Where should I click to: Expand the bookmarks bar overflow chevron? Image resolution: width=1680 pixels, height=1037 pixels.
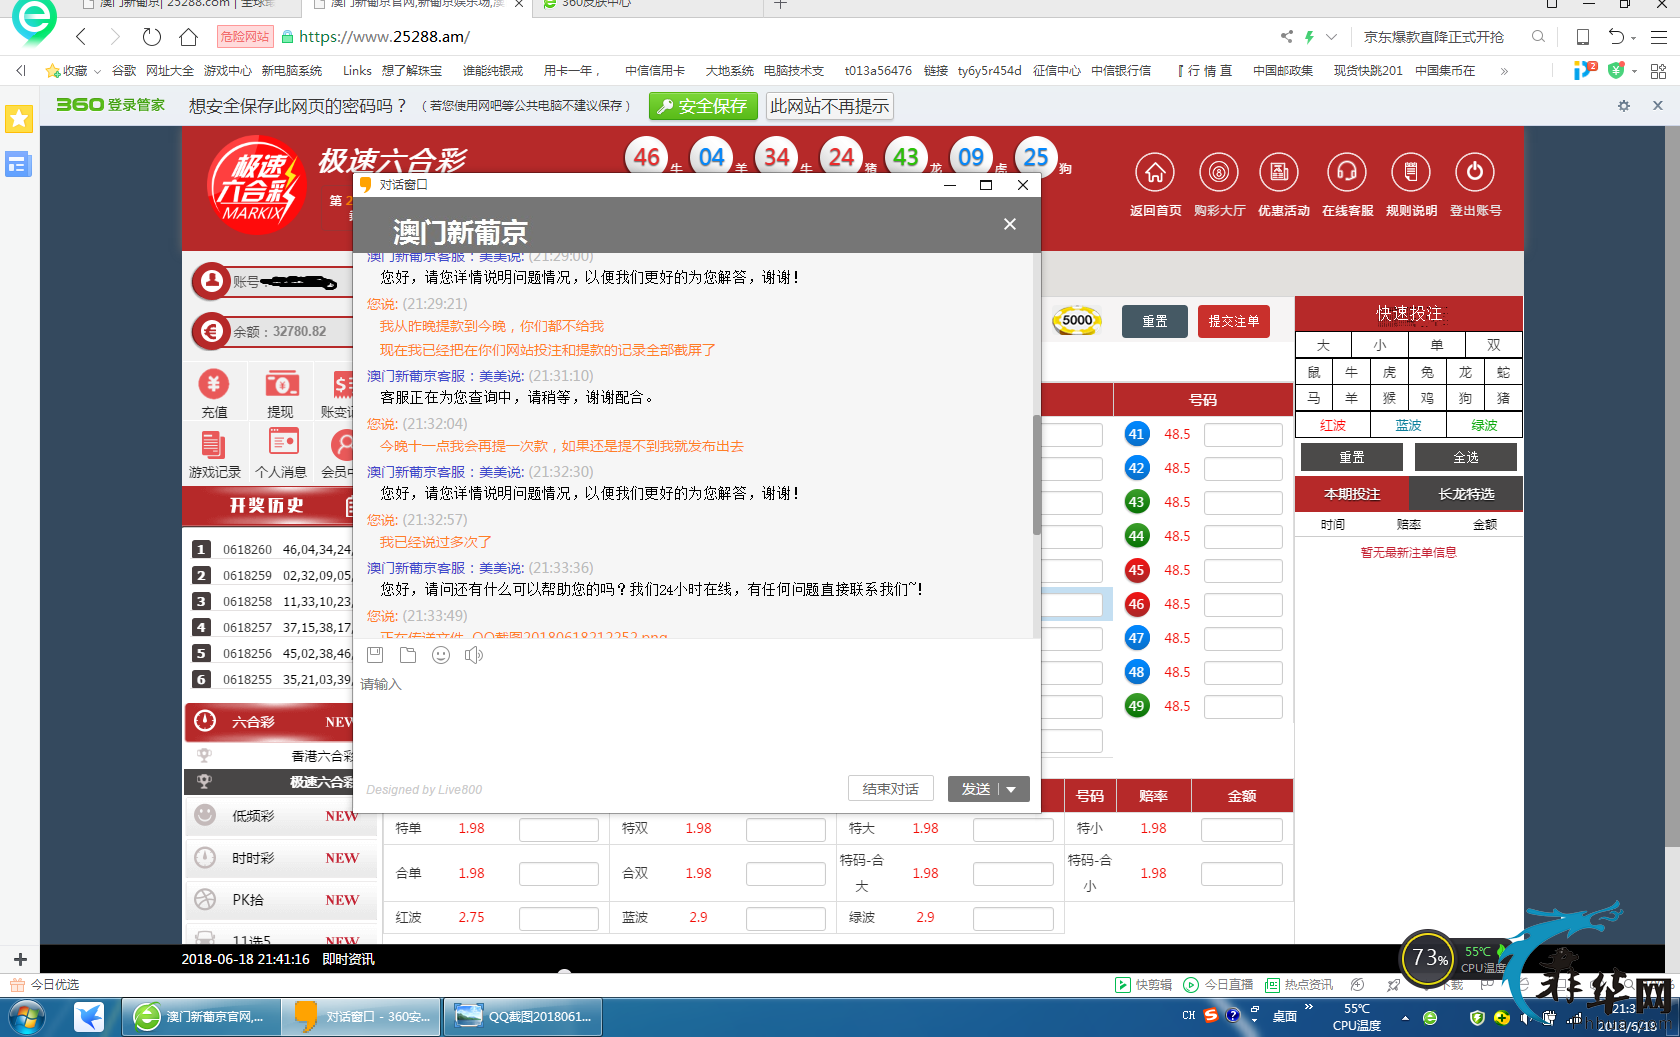[x=1504, y=71]
